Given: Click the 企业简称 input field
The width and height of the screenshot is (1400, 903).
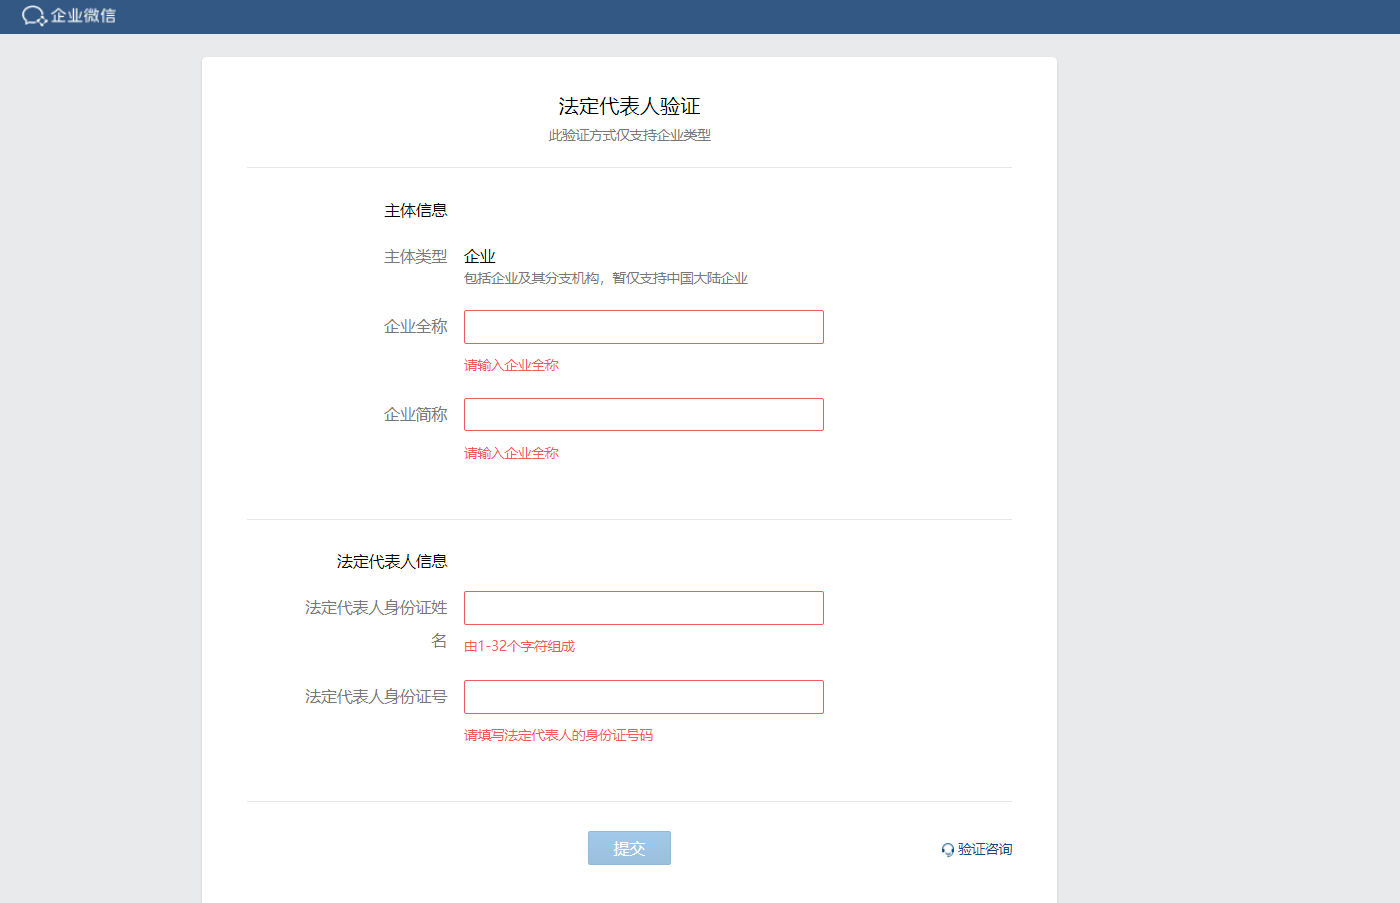Looking at the screenshot, I should [643, 414].
